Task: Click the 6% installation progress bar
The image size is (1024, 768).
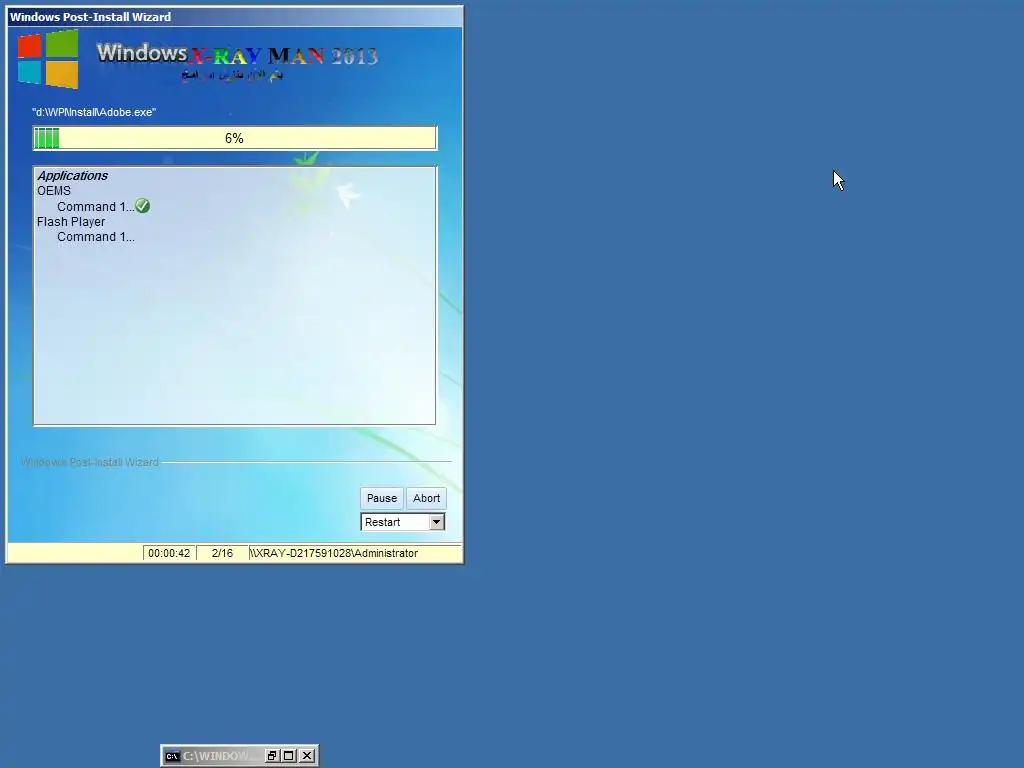Action: click(234, 138)
